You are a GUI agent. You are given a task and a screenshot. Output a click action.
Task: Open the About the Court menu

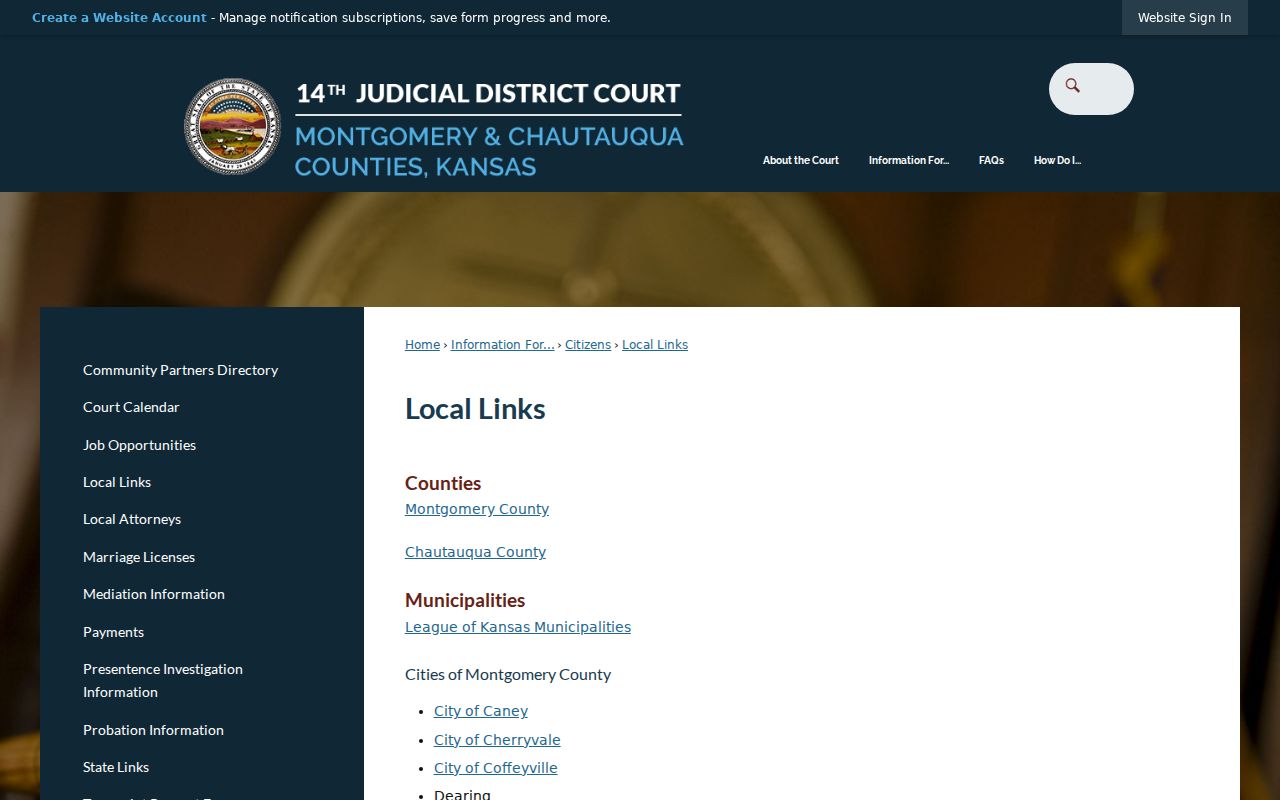coord(800,160)
